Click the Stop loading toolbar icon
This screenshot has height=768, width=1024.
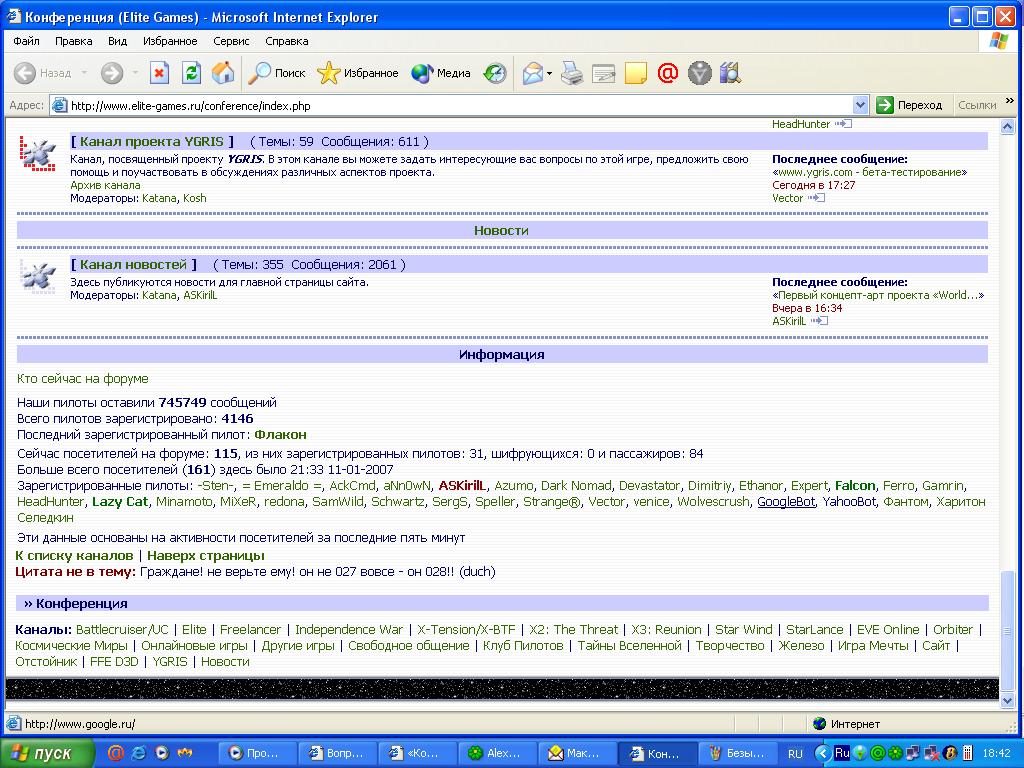pyautogui.click(x=159, y=73)
